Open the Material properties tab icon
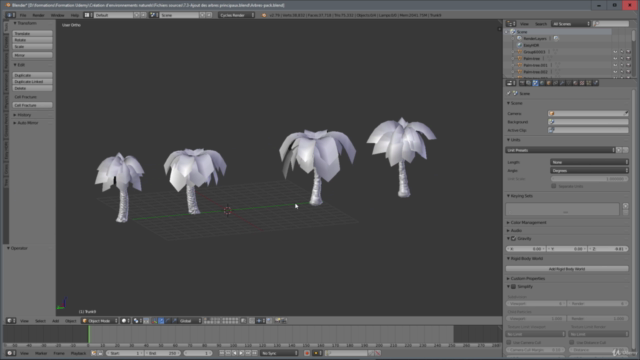Viewport: 640px width, 360px height. coord(576,83)
